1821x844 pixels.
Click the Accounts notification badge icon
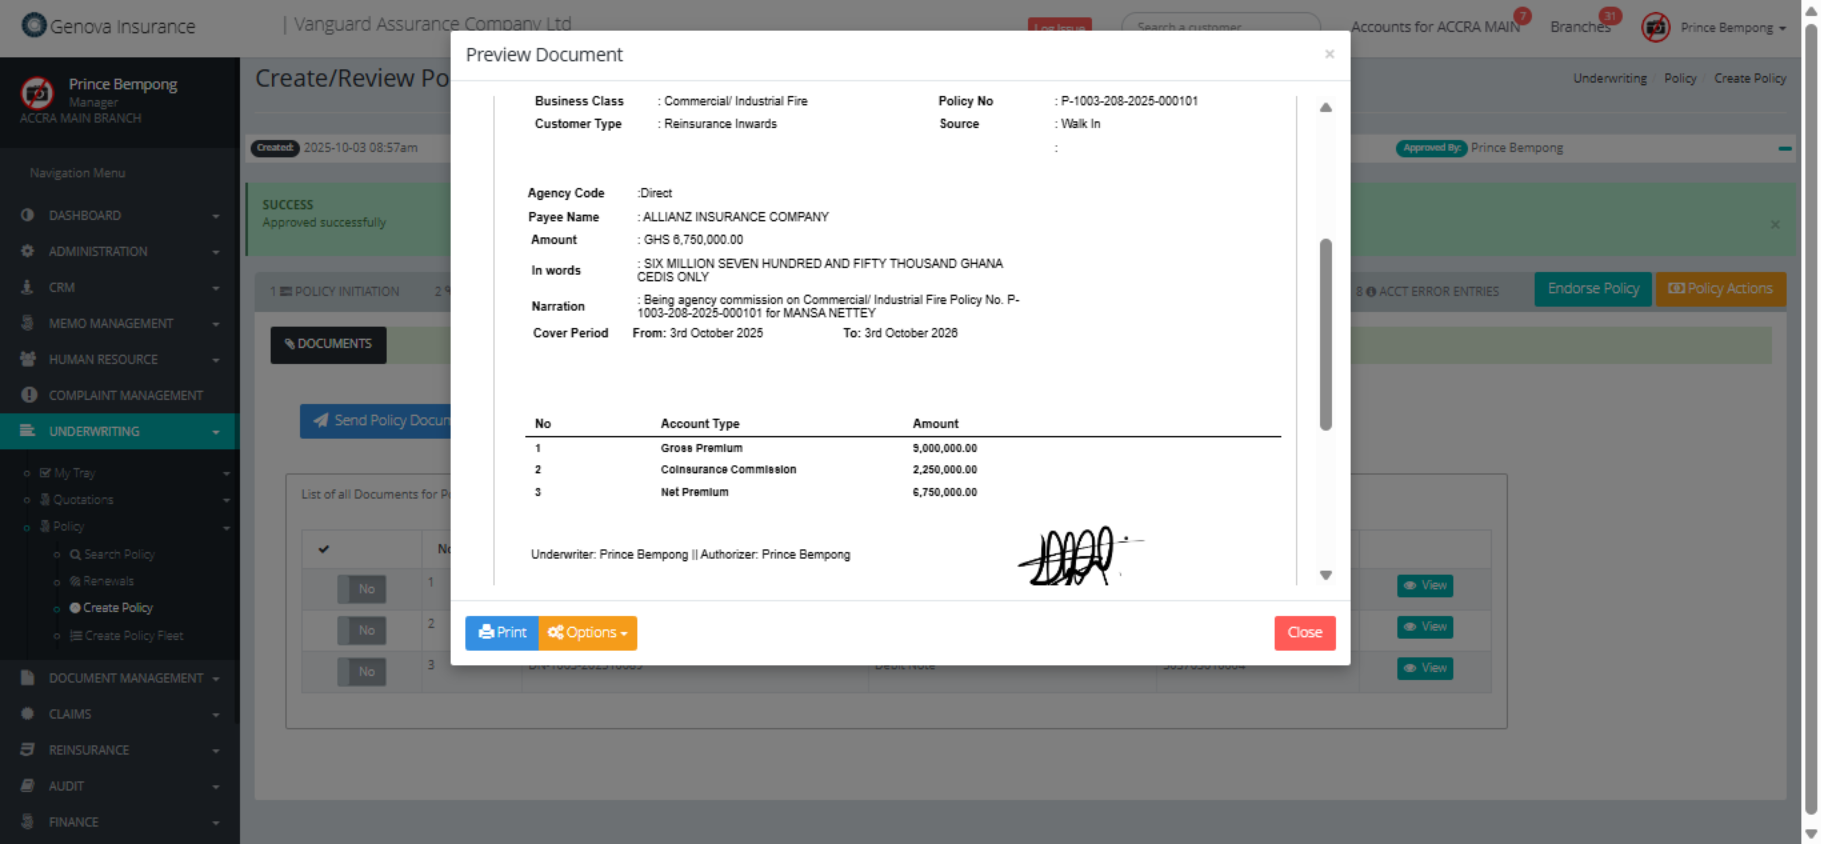pyautogui.click(x=1521, y=16)
